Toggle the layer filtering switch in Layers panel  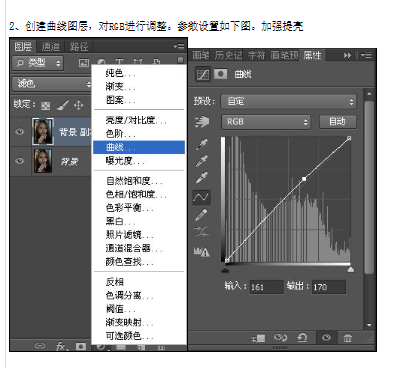click(180, 60)
